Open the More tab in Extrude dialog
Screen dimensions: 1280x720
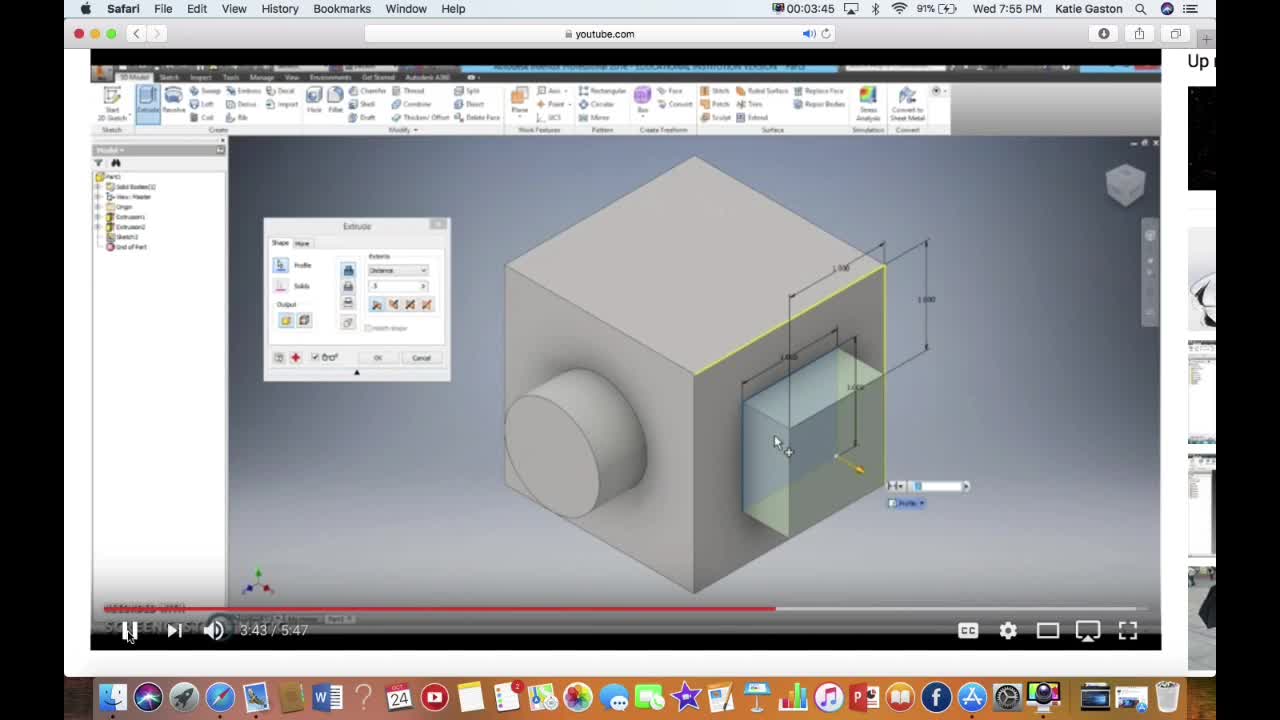[x=302, y=243]
